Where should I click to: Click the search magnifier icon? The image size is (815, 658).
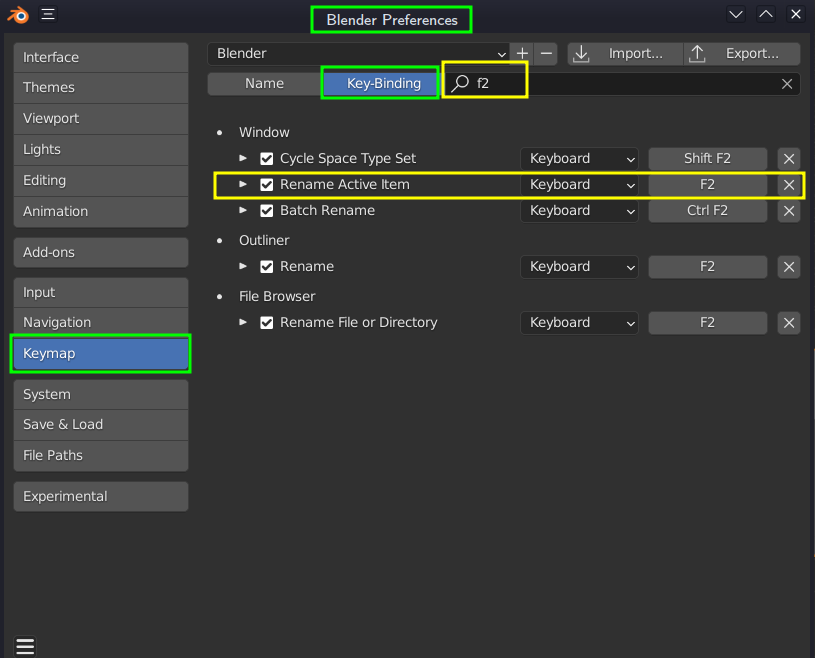click(460, 83)
